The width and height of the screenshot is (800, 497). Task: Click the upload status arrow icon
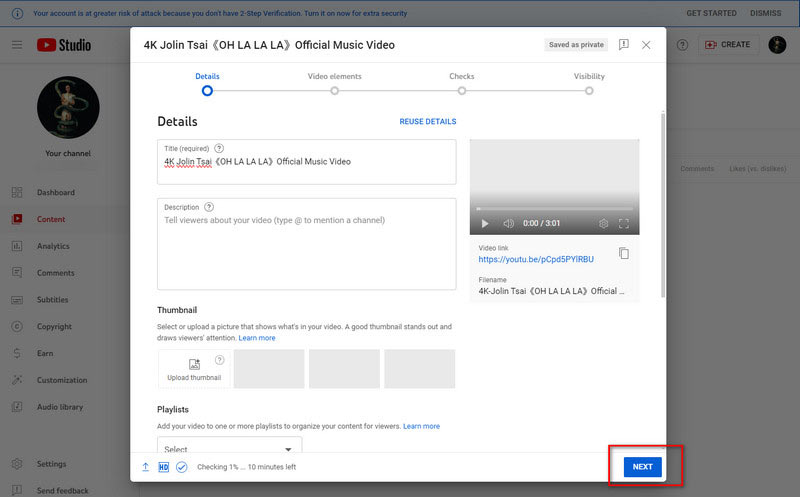[x=145, y=467]
